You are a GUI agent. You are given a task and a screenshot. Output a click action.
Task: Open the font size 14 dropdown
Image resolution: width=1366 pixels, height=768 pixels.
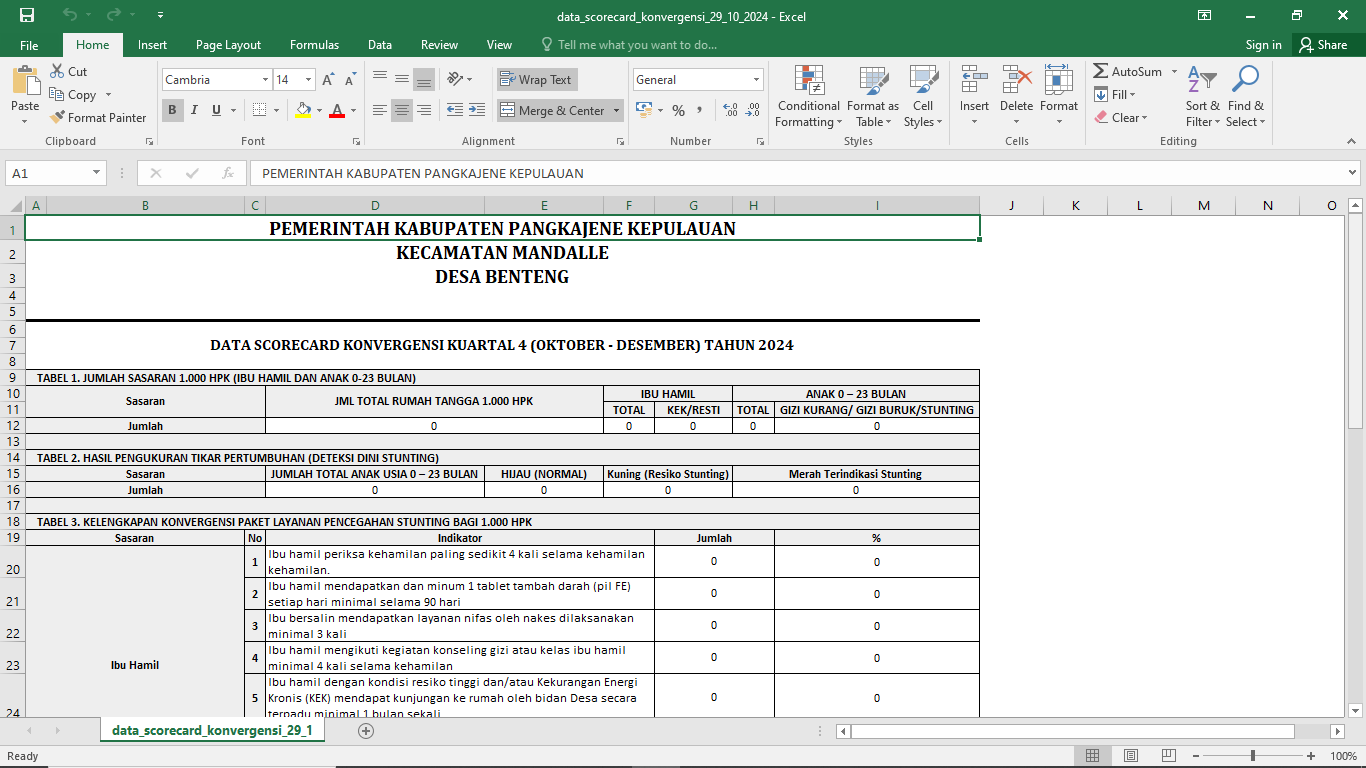click(x=309, y=80)
